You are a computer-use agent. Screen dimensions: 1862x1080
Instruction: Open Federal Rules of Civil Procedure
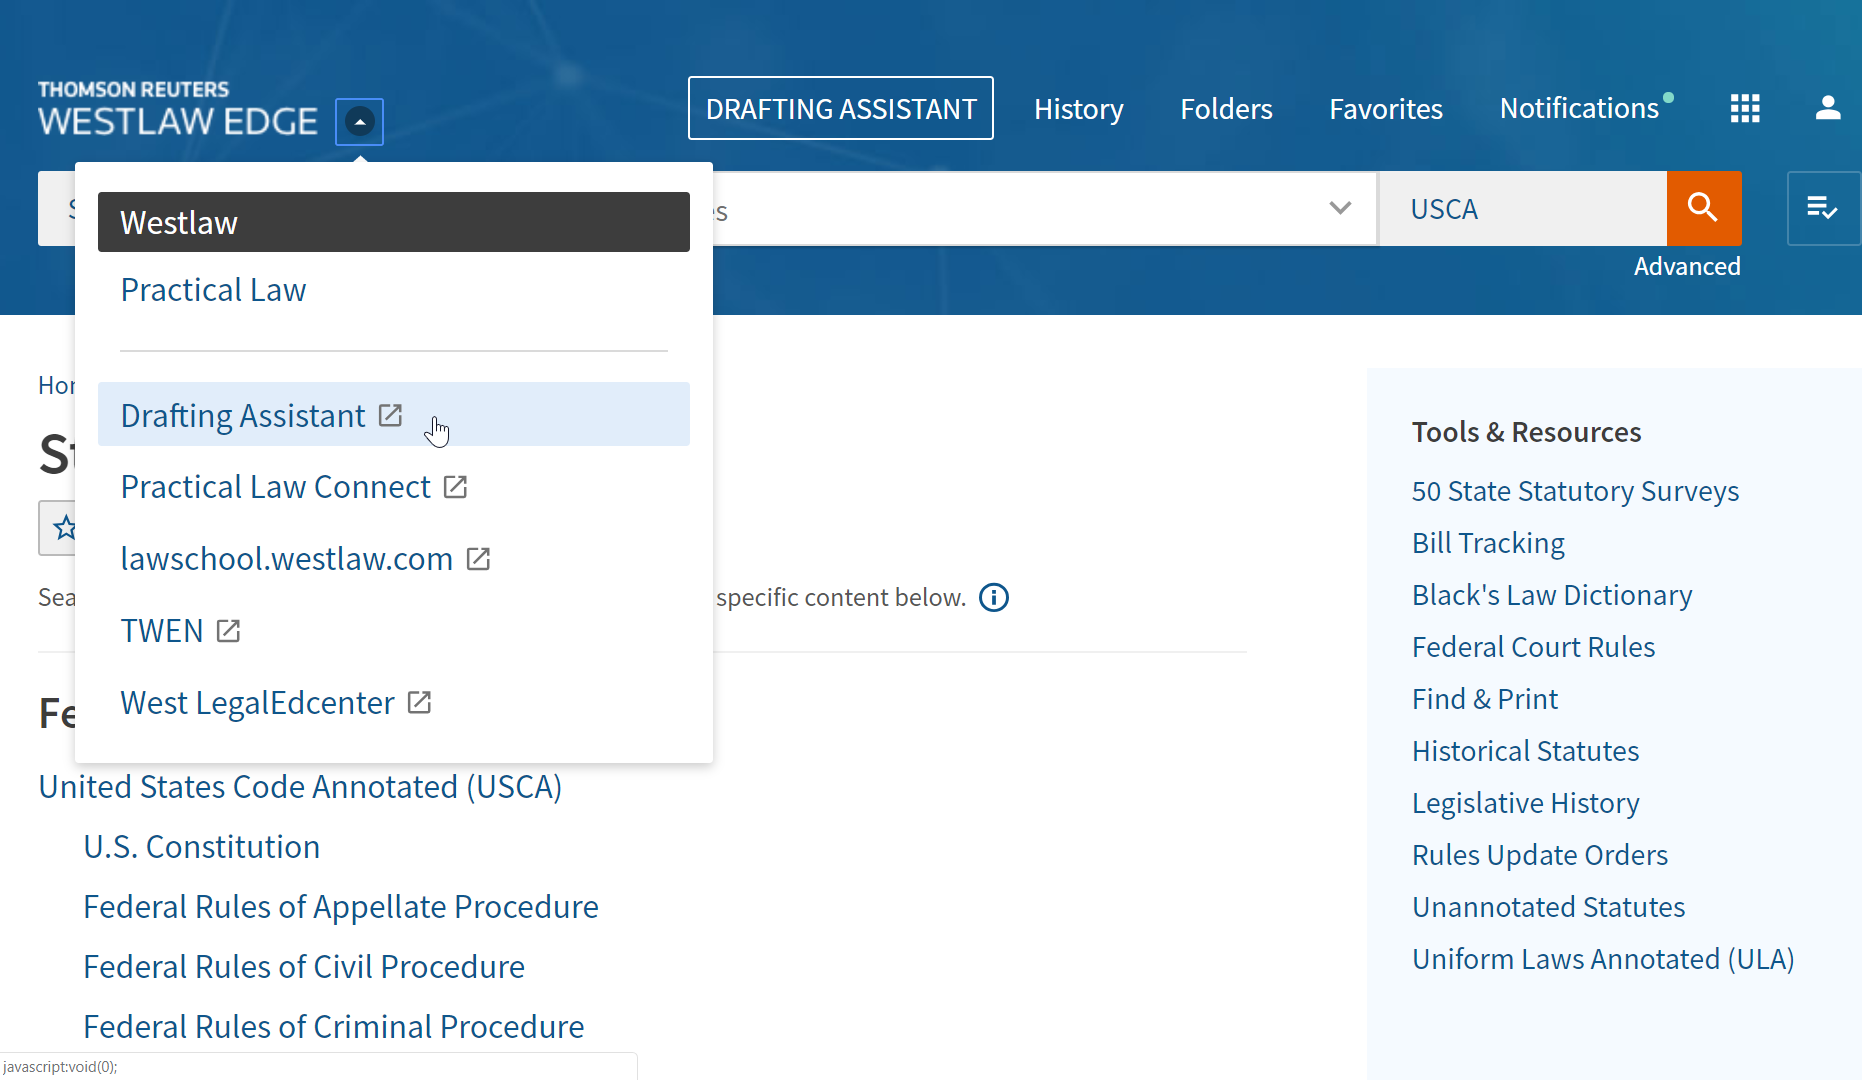click(304, 967)
